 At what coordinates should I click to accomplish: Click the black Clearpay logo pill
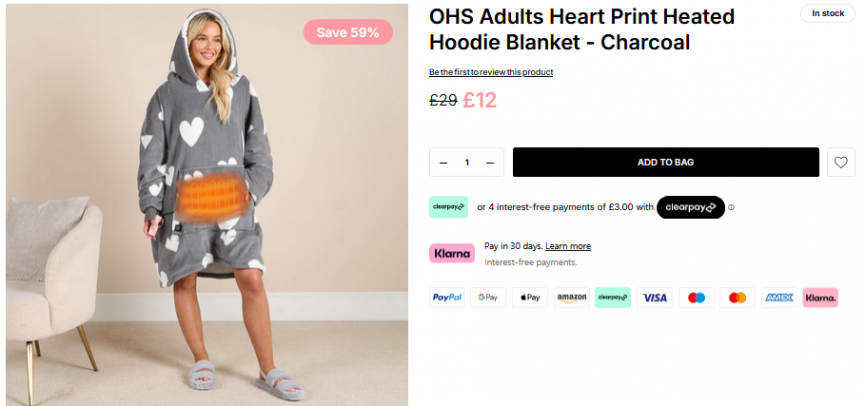coord(690,207)
